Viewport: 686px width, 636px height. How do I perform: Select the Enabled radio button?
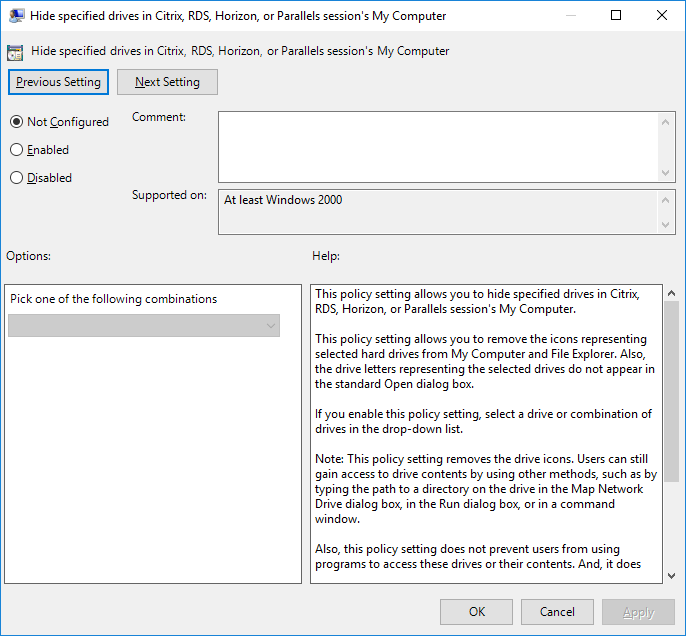[16, 150]
